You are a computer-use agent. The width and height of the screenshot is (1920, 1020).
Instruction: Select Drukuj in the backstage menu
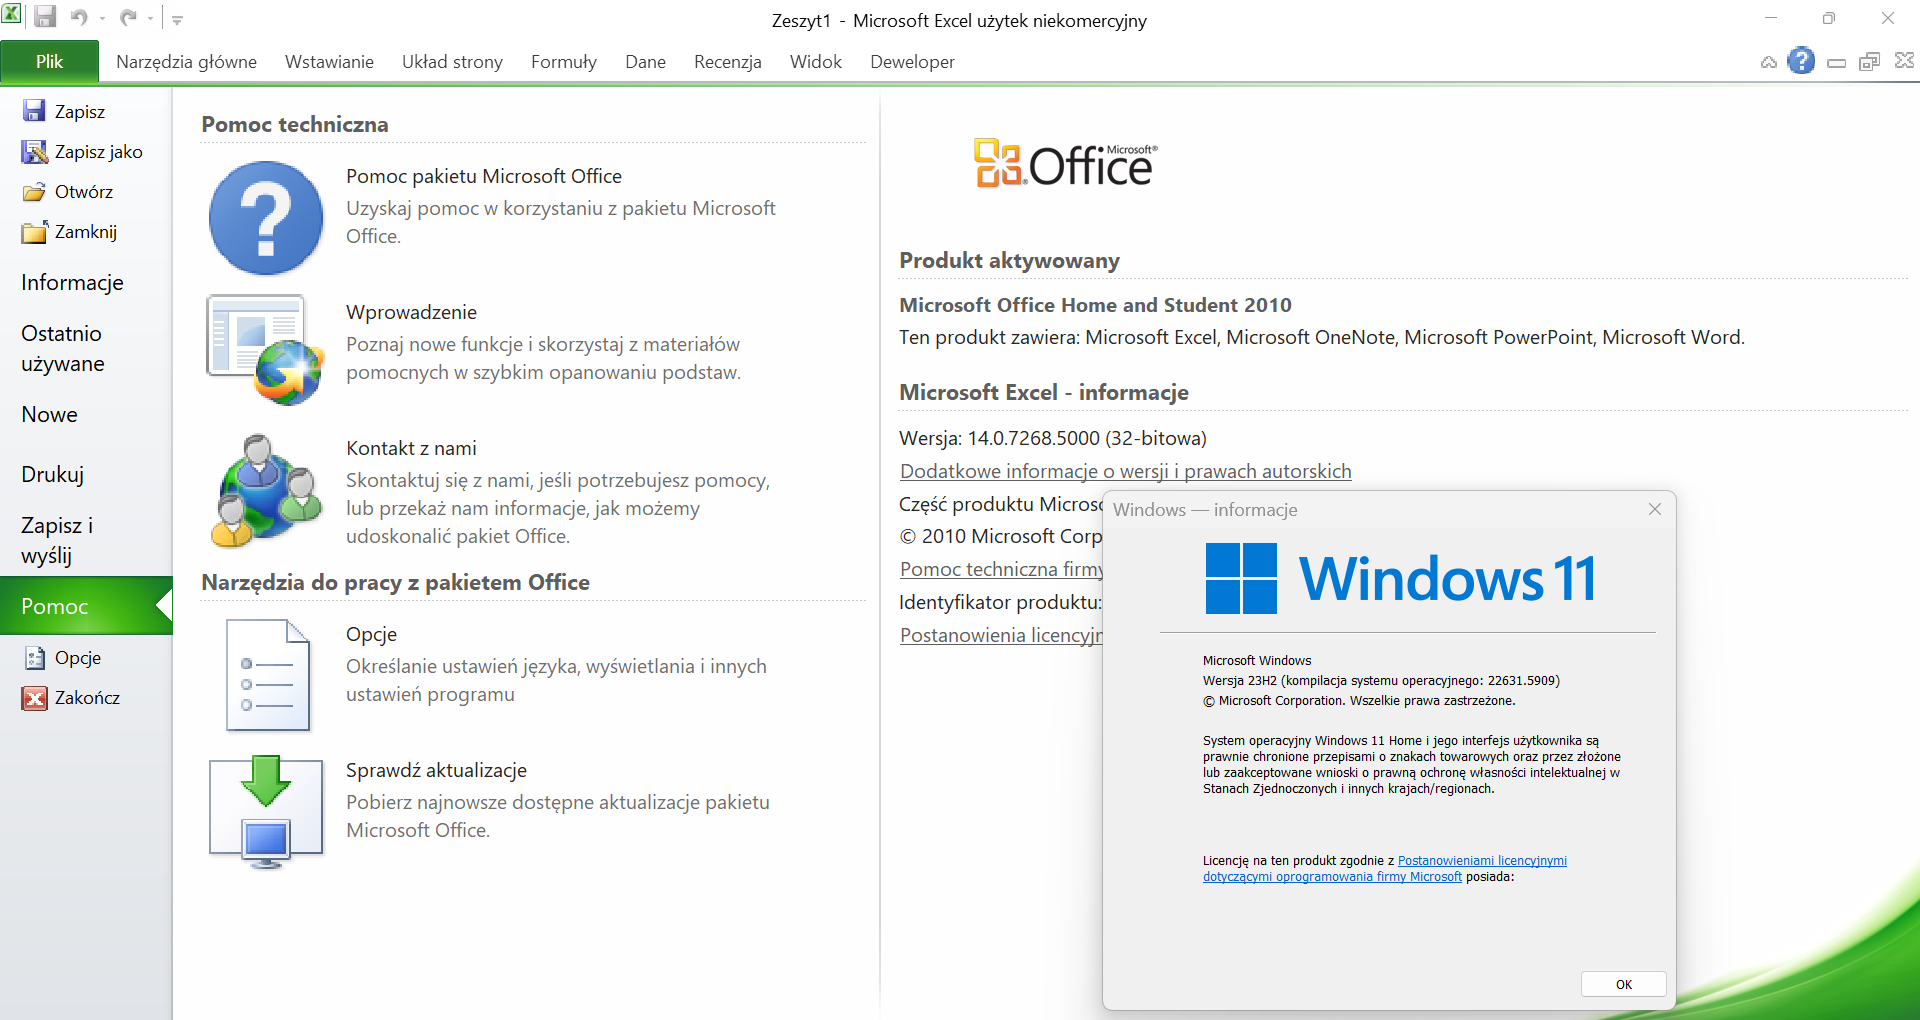pyautogui.click(x=52, y=474)
